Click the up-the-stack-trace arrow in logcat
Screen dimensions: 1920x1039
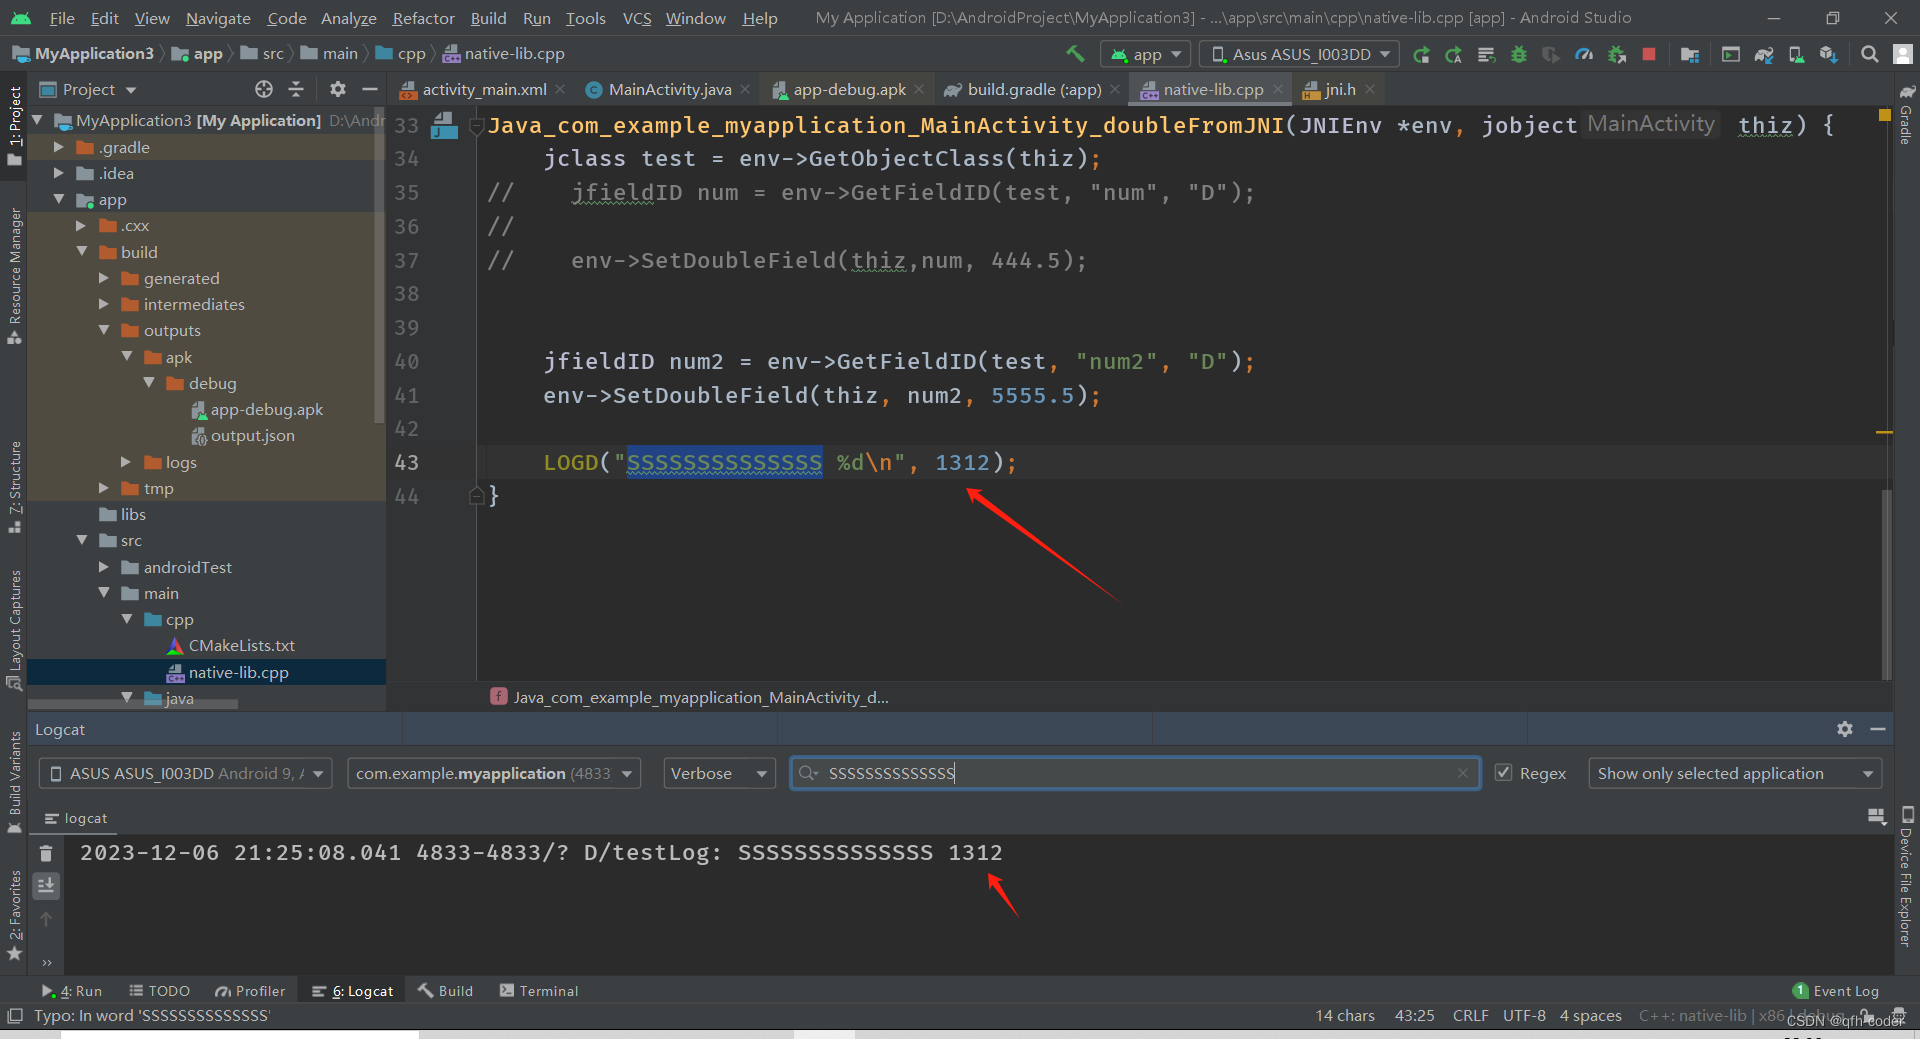click(46, 919)
